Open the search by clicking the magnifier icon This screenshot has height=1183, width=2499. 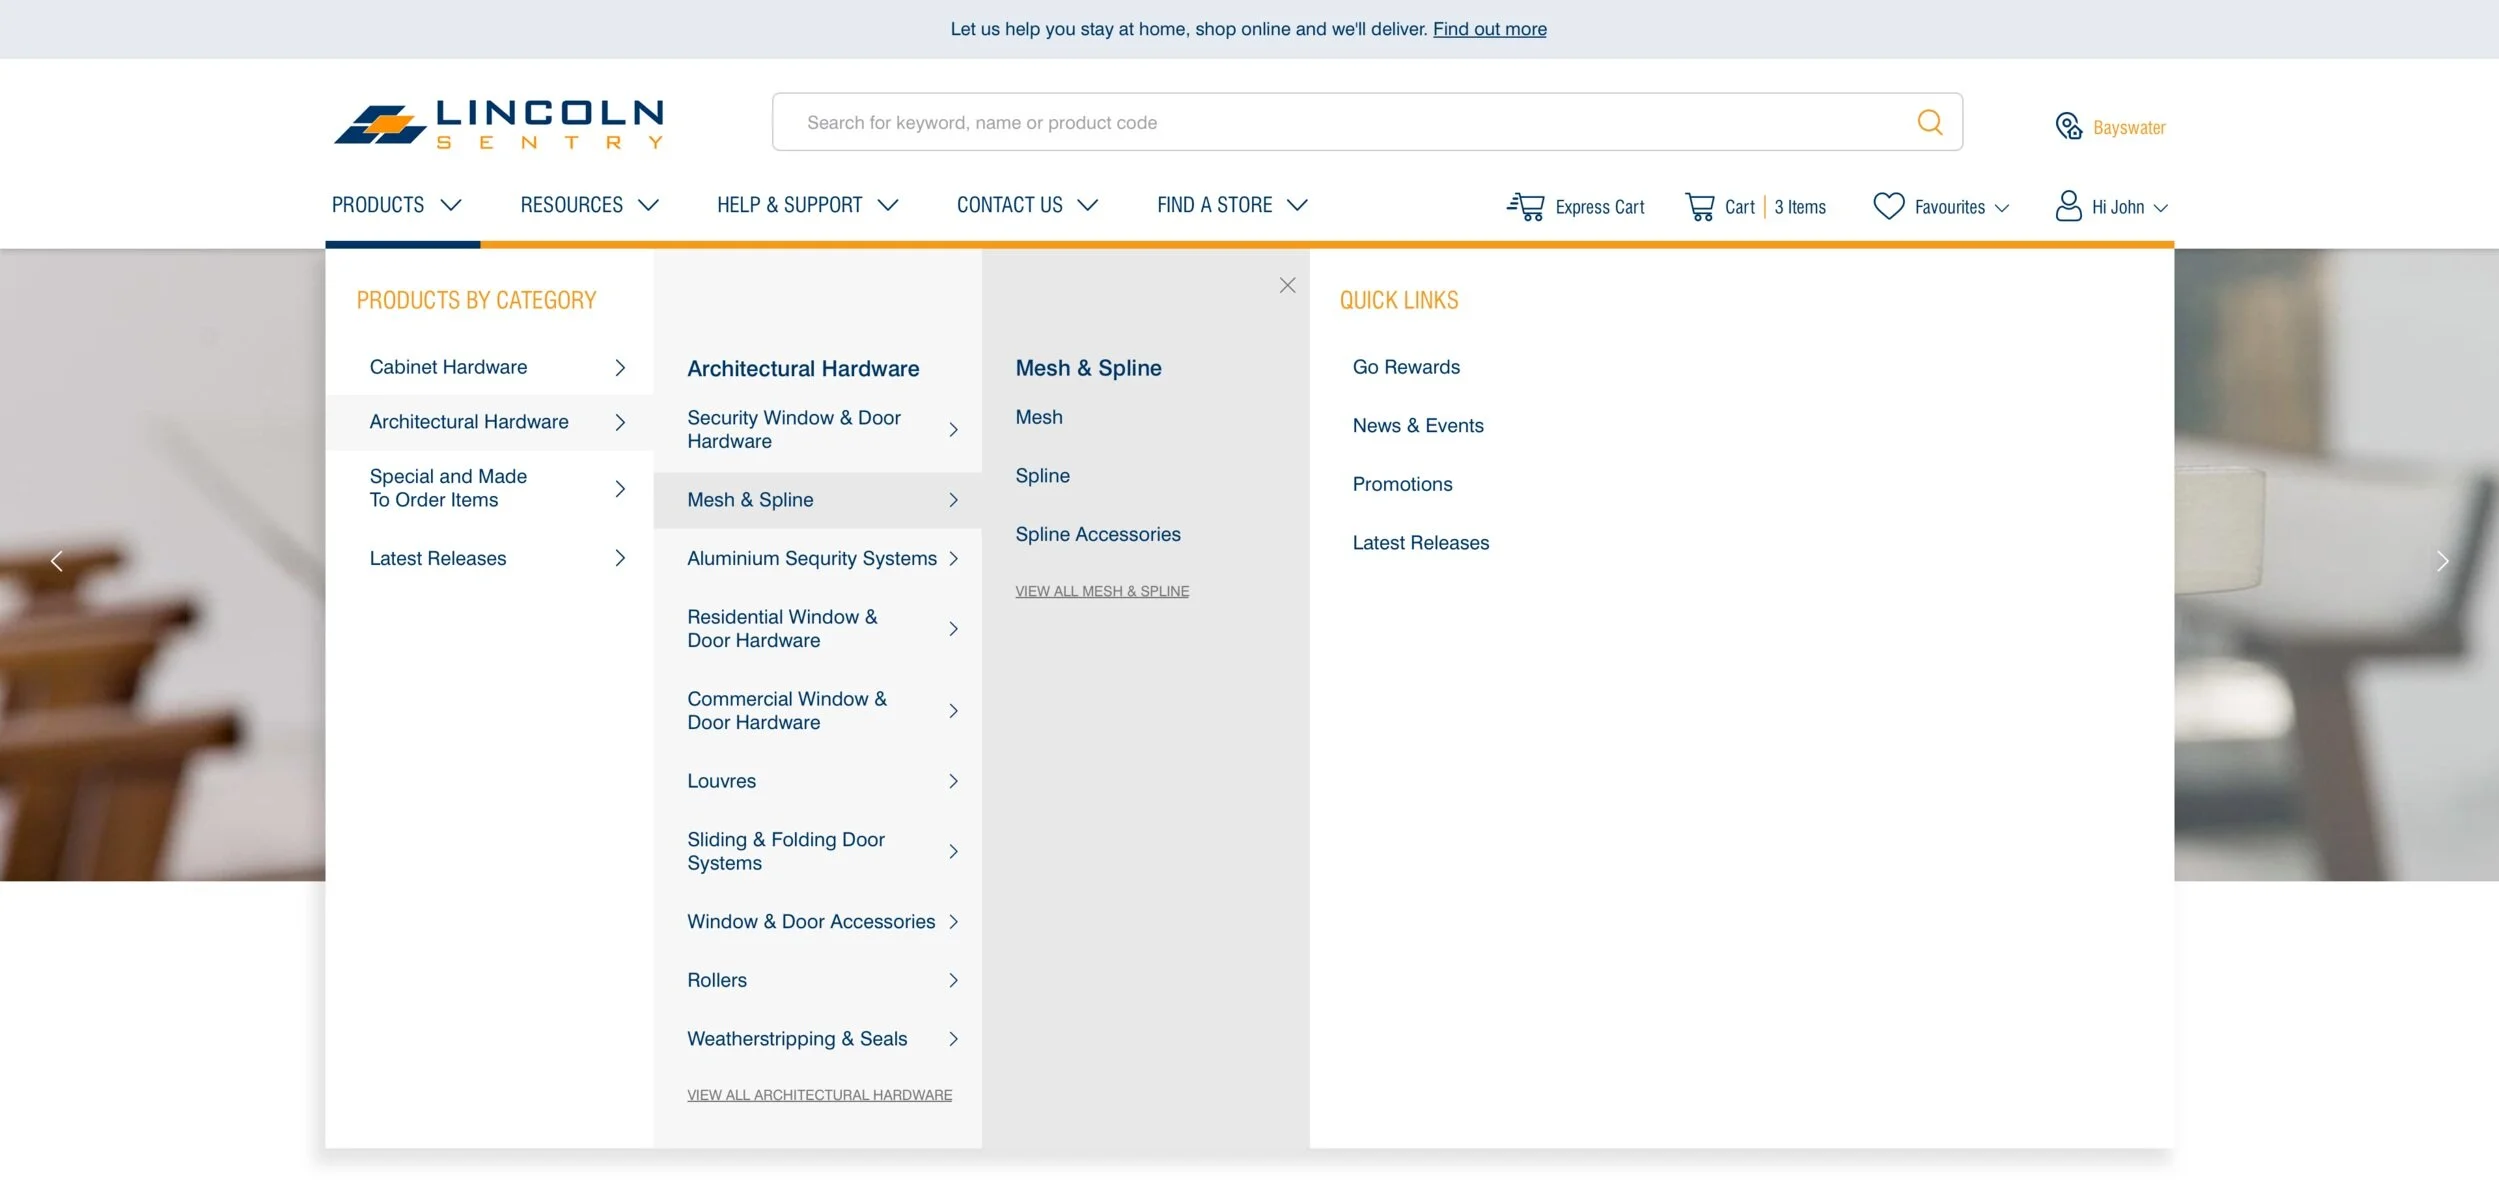point(1929,121)
